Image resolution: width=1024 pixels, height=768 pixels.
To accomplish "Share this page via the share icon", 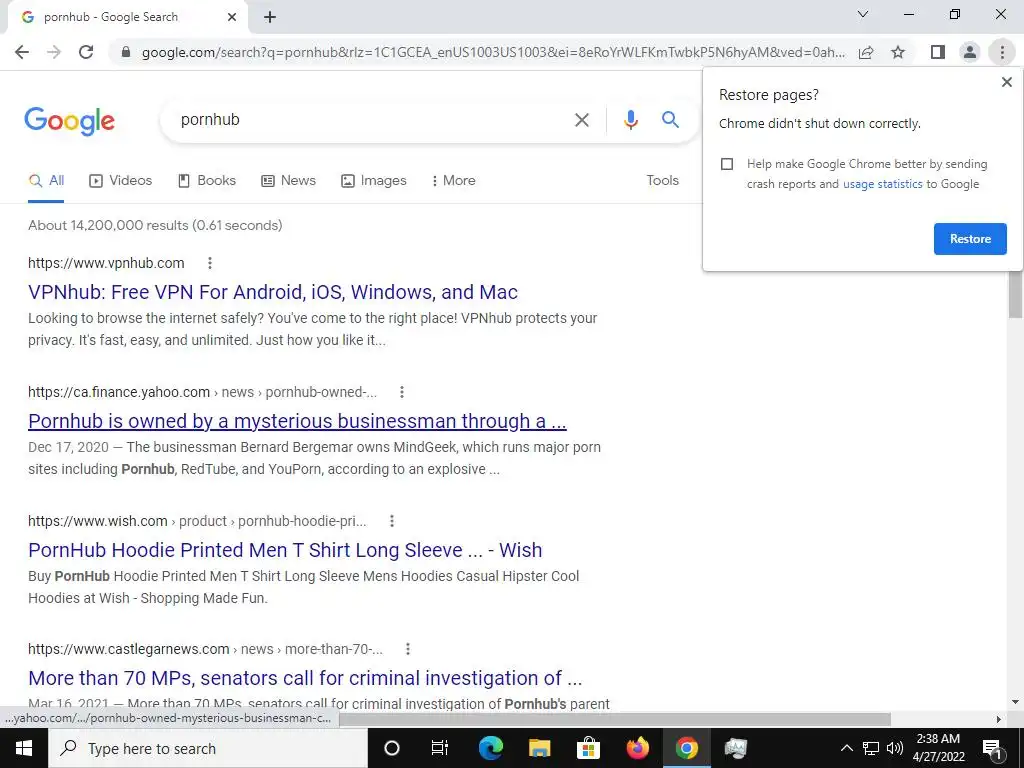I will 866,52.
